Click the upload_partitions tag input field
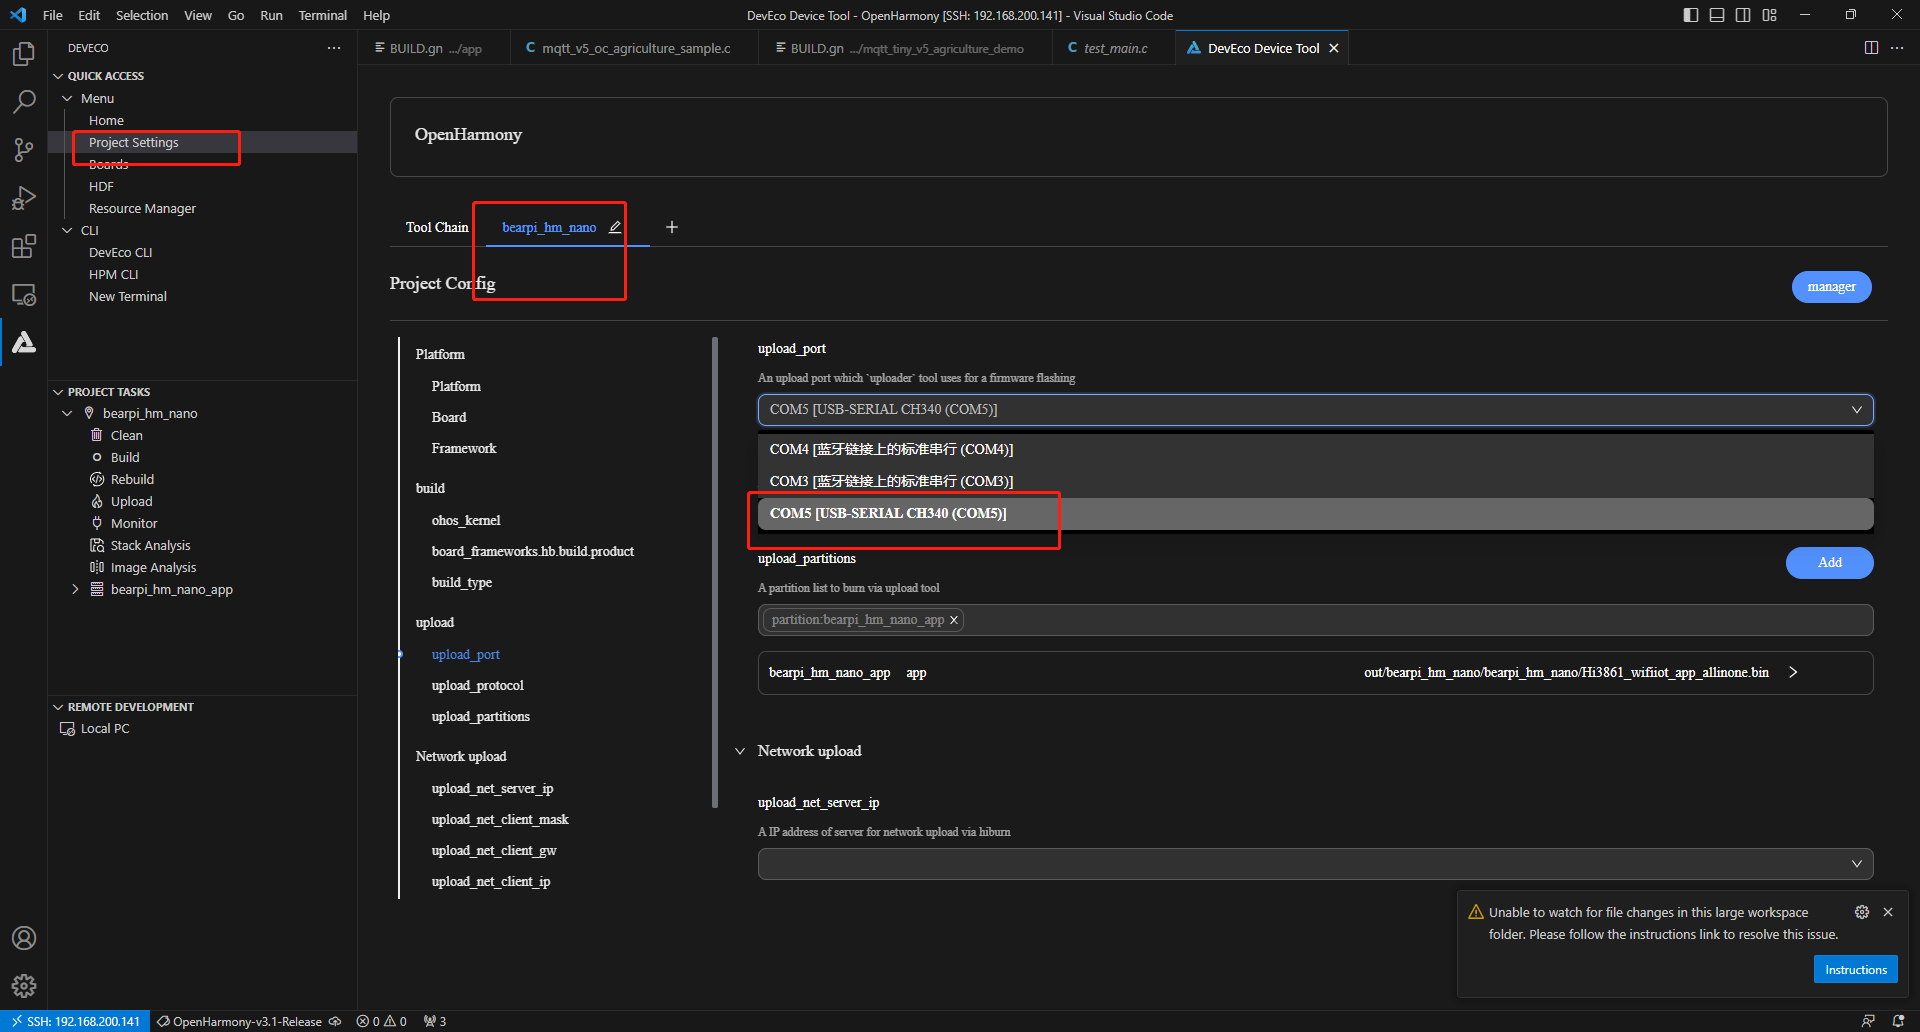 click(x=1315, y=620)
